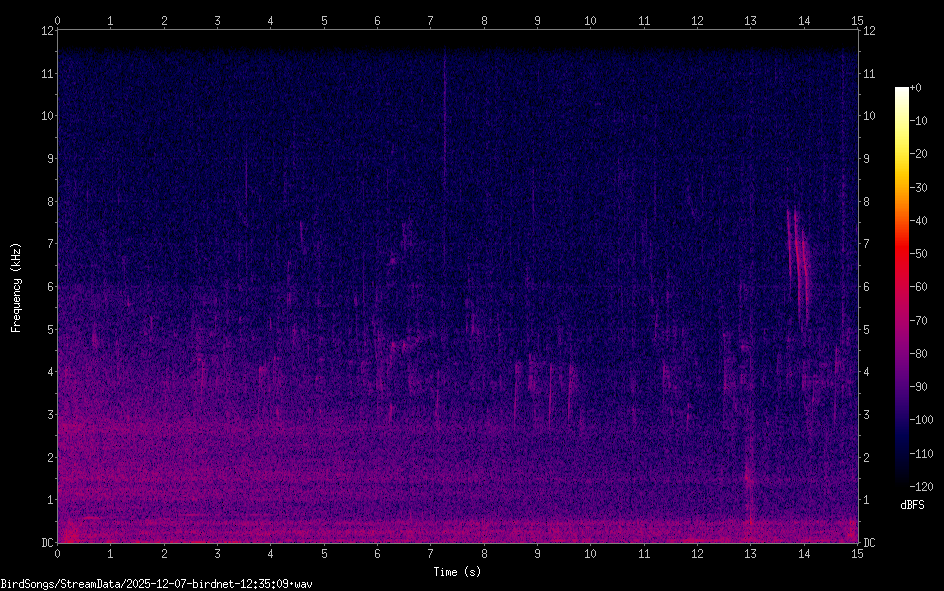This screenshot has width=944, height=591.
Task: Click the 10 second tick on the top time axis
Action: click(x=590, y=20)
